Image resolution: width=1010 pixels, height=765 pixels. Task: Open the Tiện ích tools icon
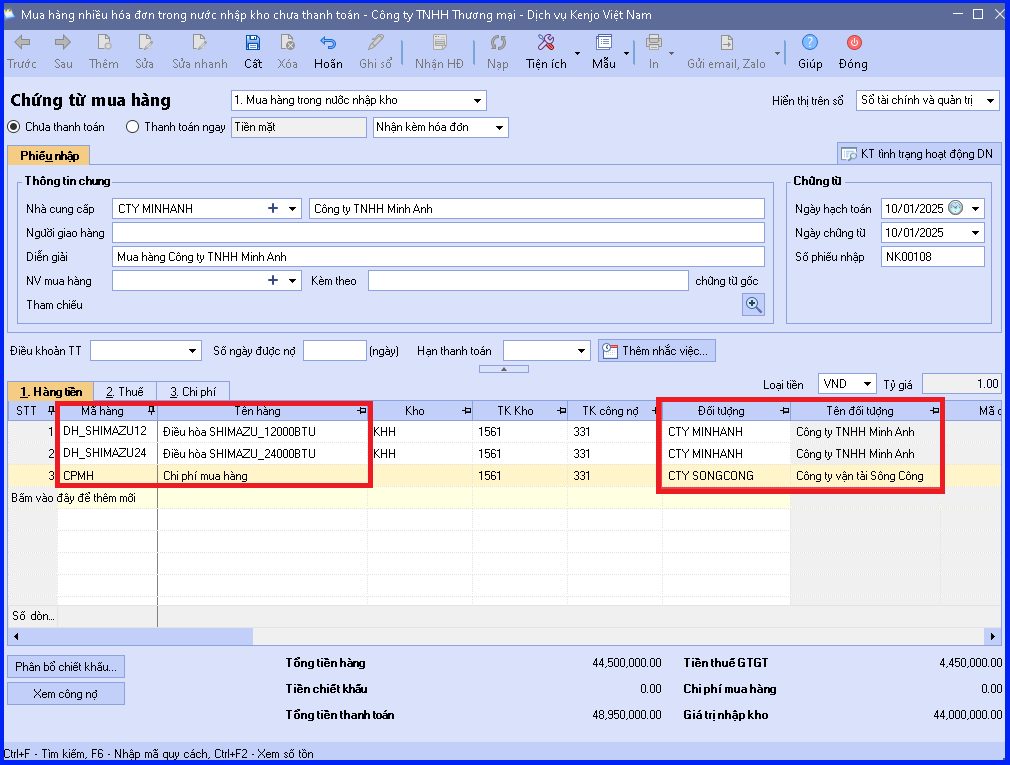pyautogui.click(x=546, y=43)
